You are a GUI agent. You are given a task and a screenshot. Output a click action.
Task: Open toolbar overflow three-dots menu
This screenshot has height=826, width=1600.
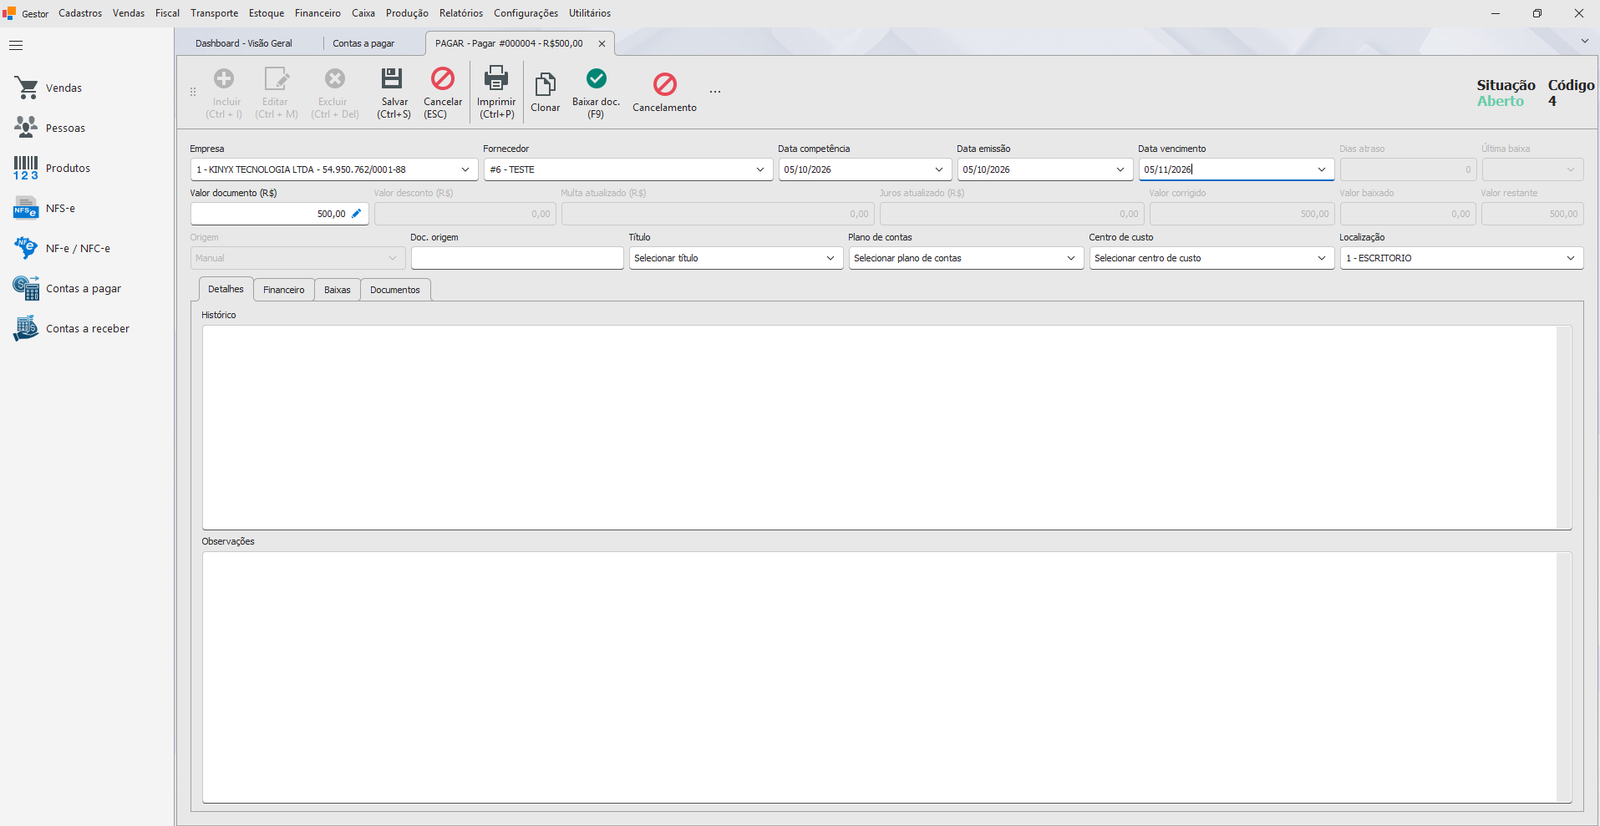715,92
